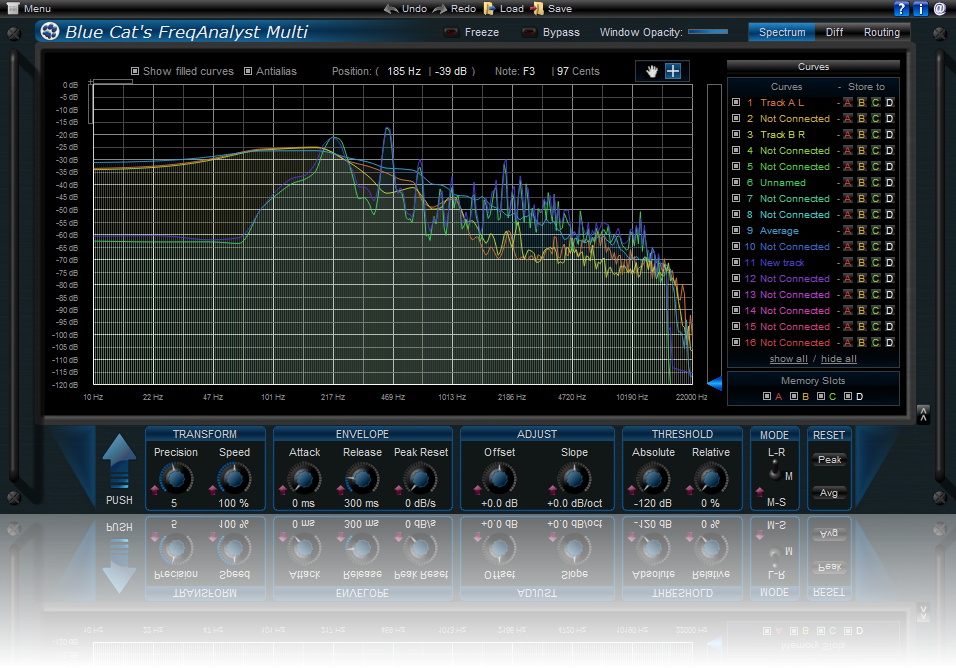This screenshot has width=956, height=668.
Task: Toggle visibility of curve 9 Average
Action: click(736, 231)
